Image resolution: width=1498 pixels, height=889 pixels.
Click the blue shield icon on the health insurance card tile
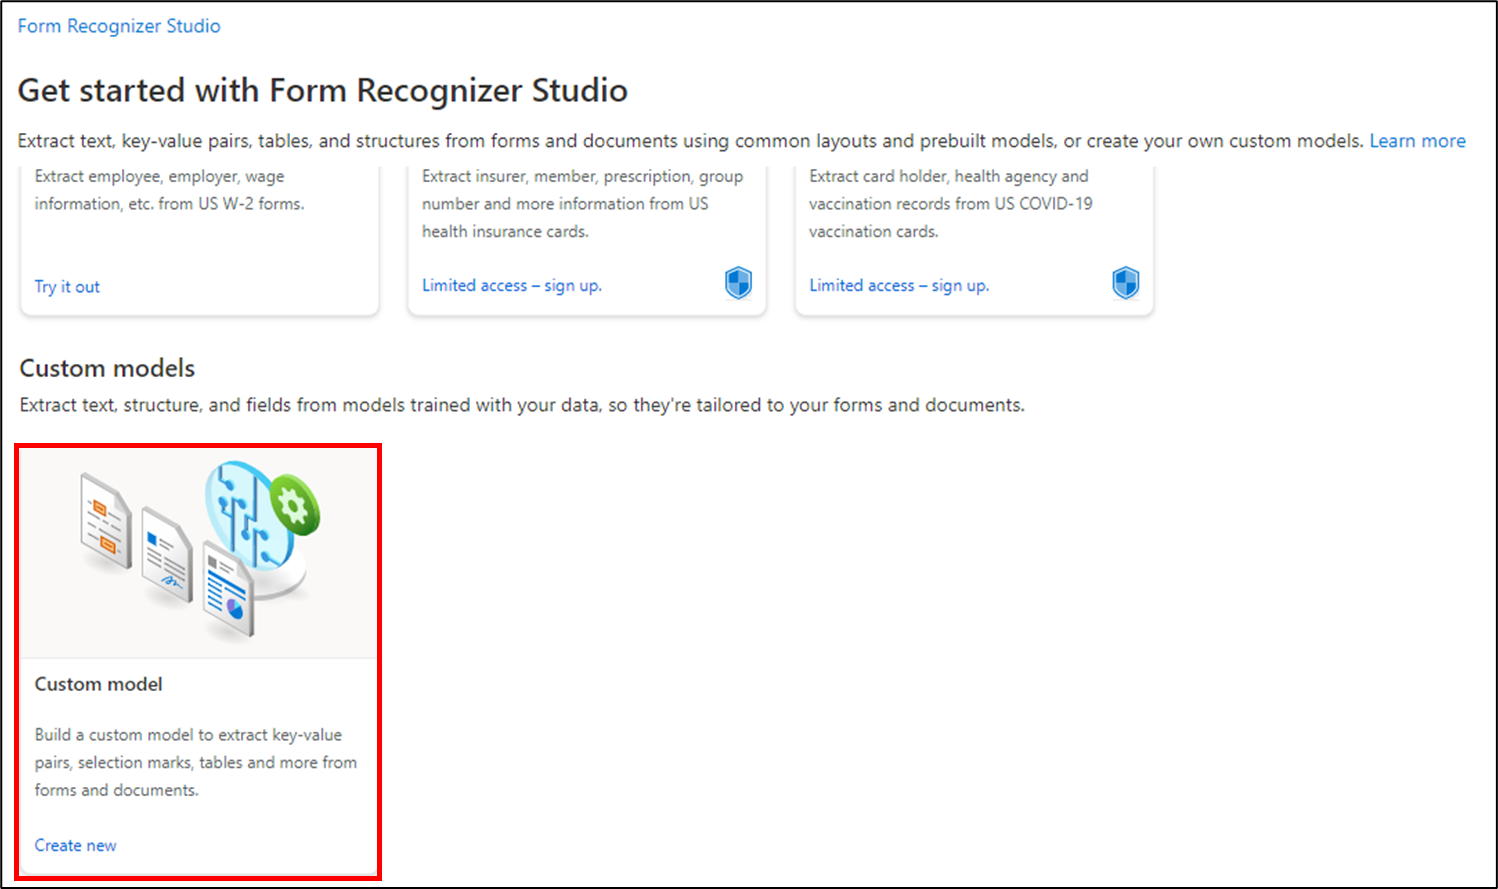pyautogui.click(x=737, y=283)
